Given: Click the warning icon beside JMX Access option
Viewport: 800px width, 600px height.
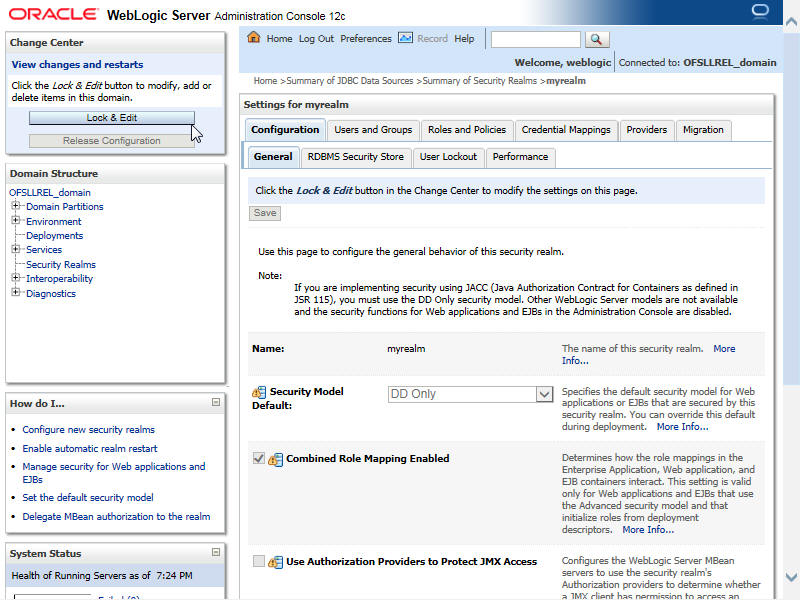Looking at the screenshot, I should 276,562.
